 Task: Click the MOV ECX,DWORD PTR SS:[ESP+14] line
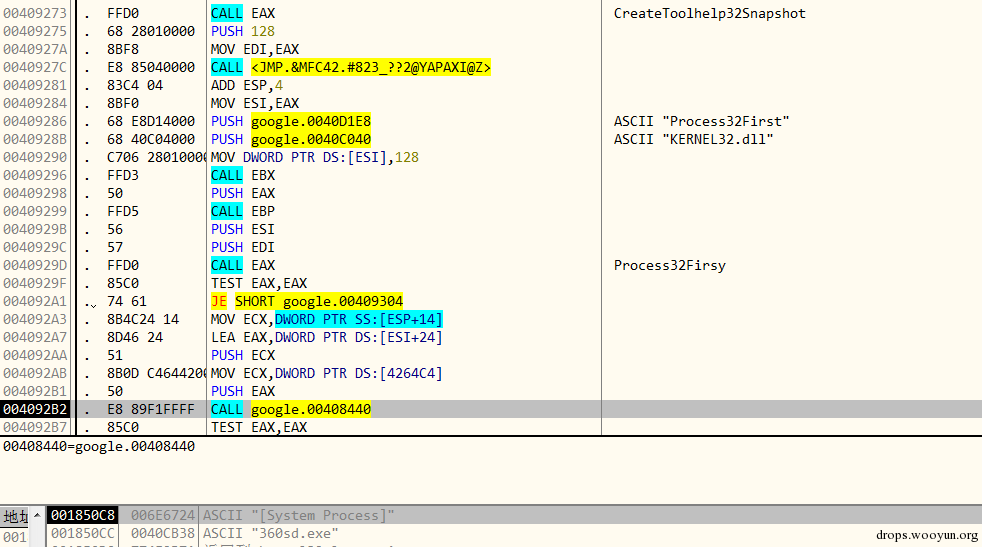pos(327,320)
